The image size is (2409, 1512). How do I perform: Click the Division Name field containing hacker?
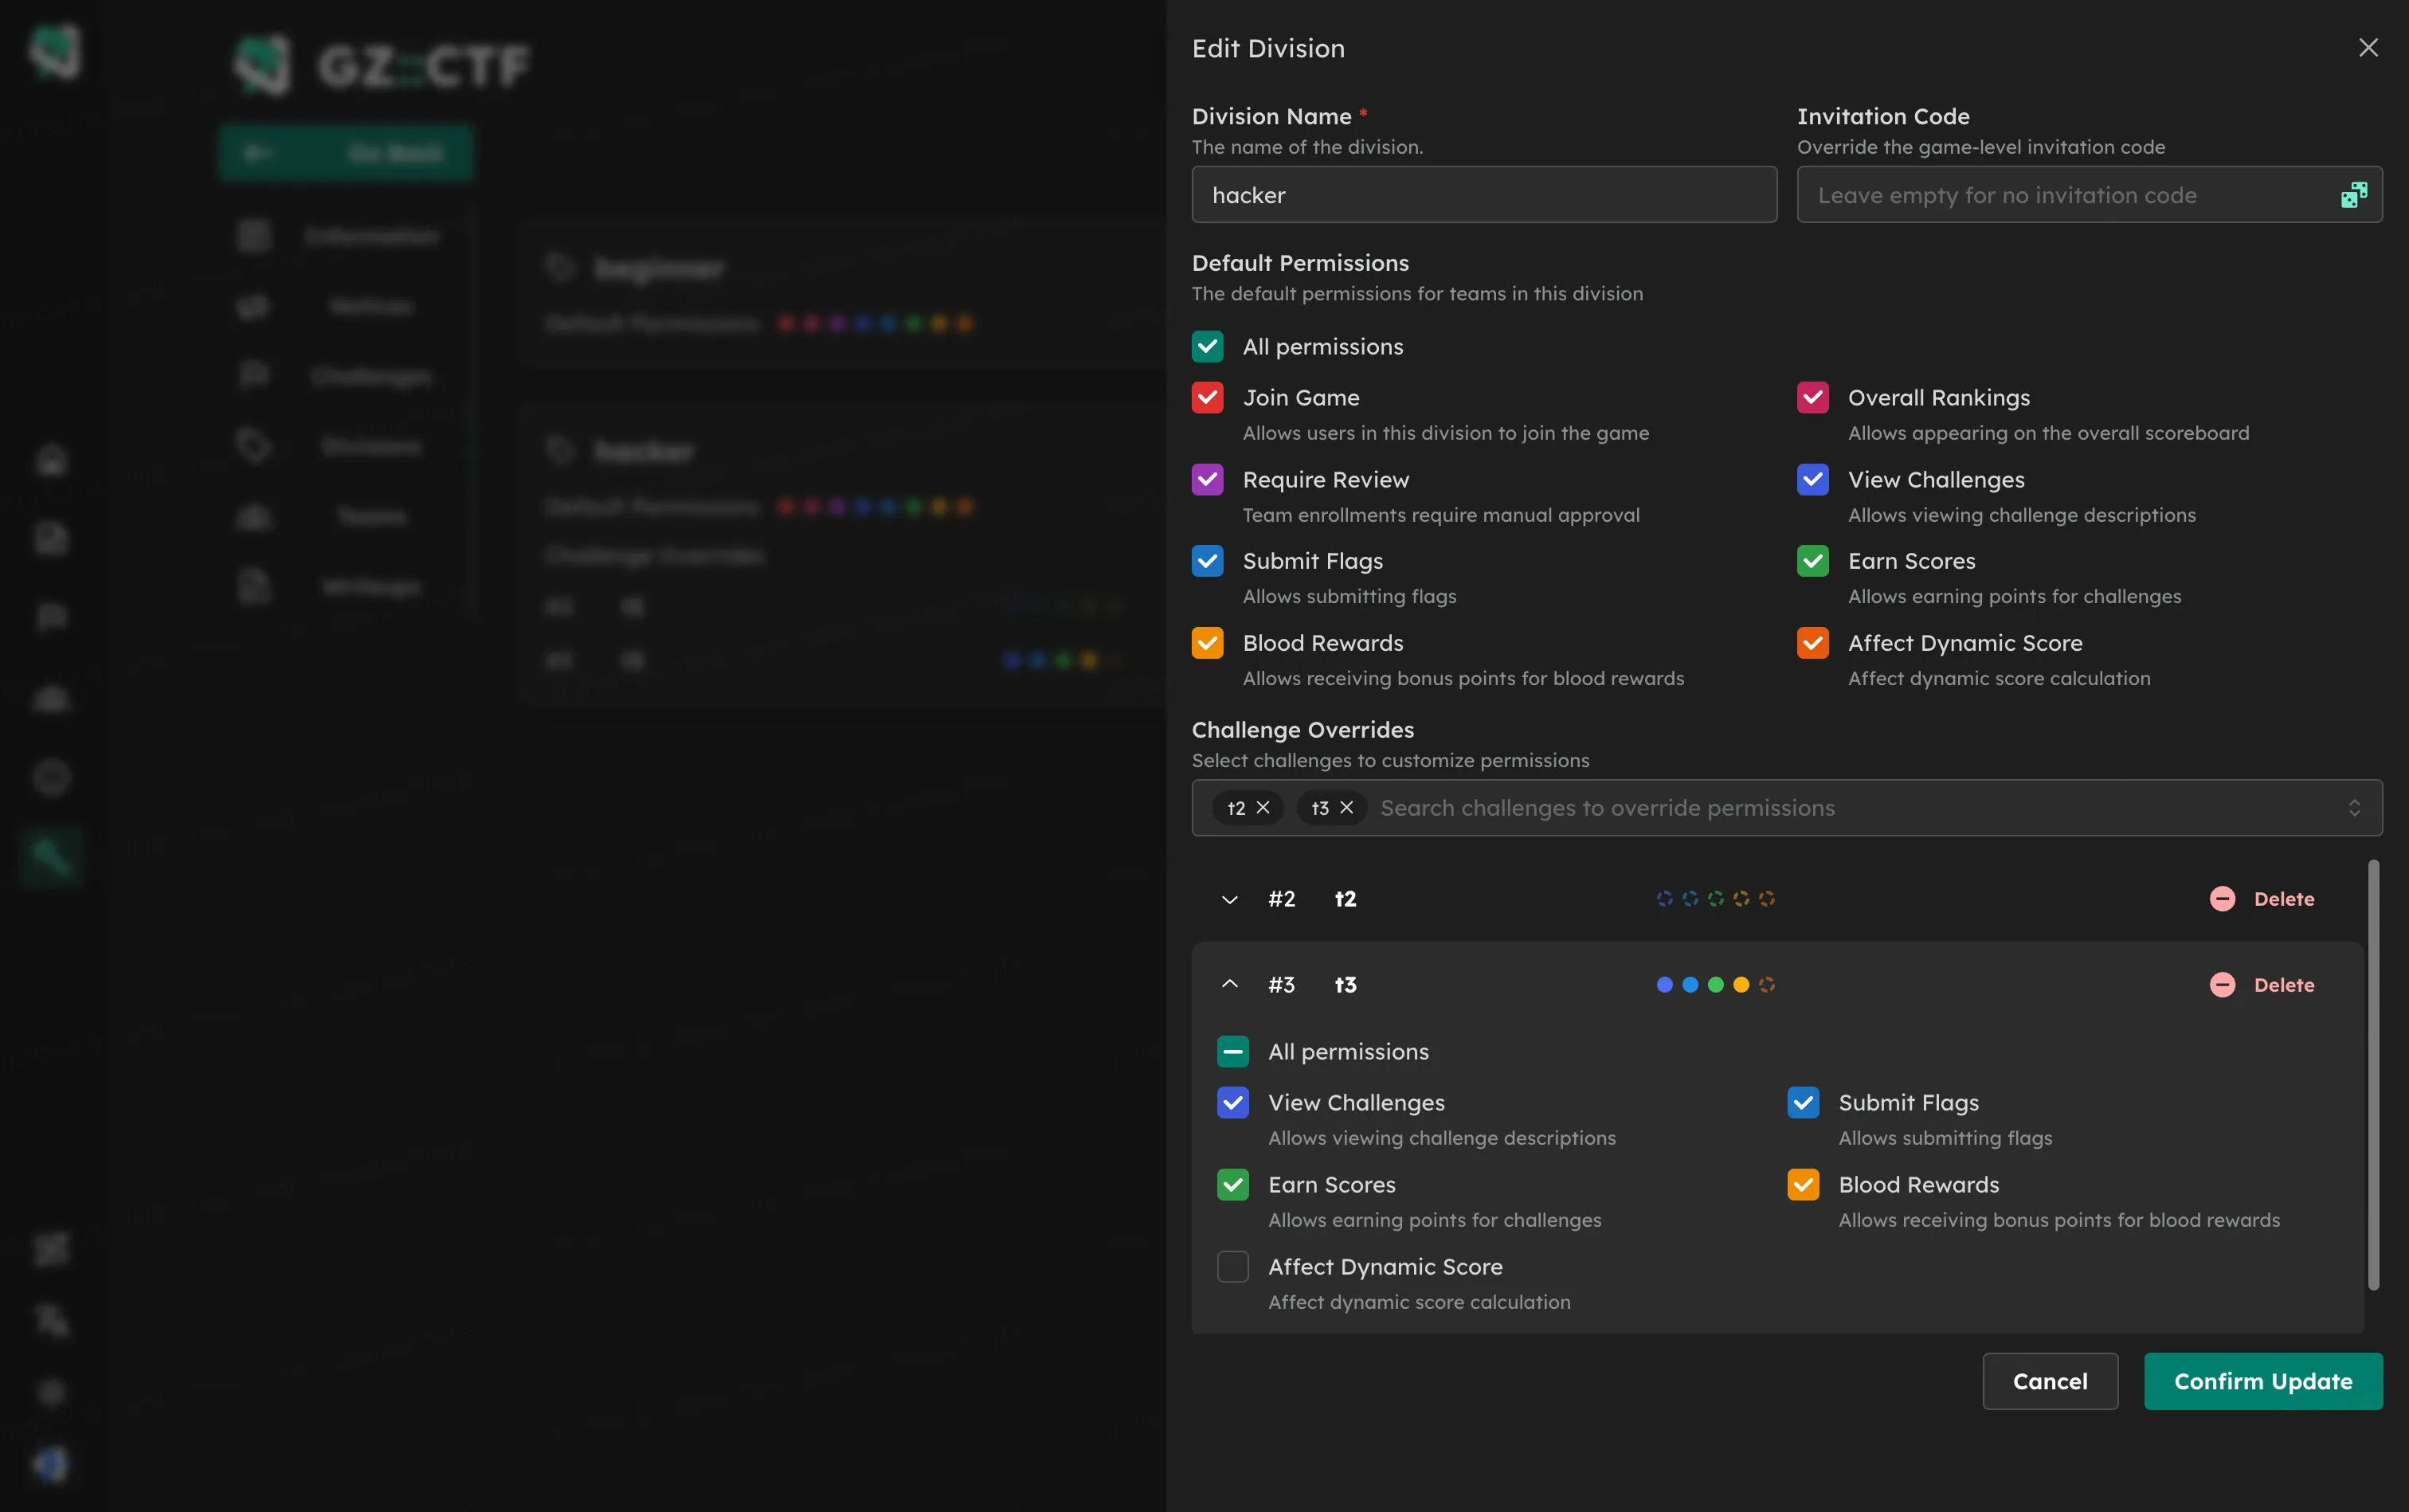(1484, 194)
